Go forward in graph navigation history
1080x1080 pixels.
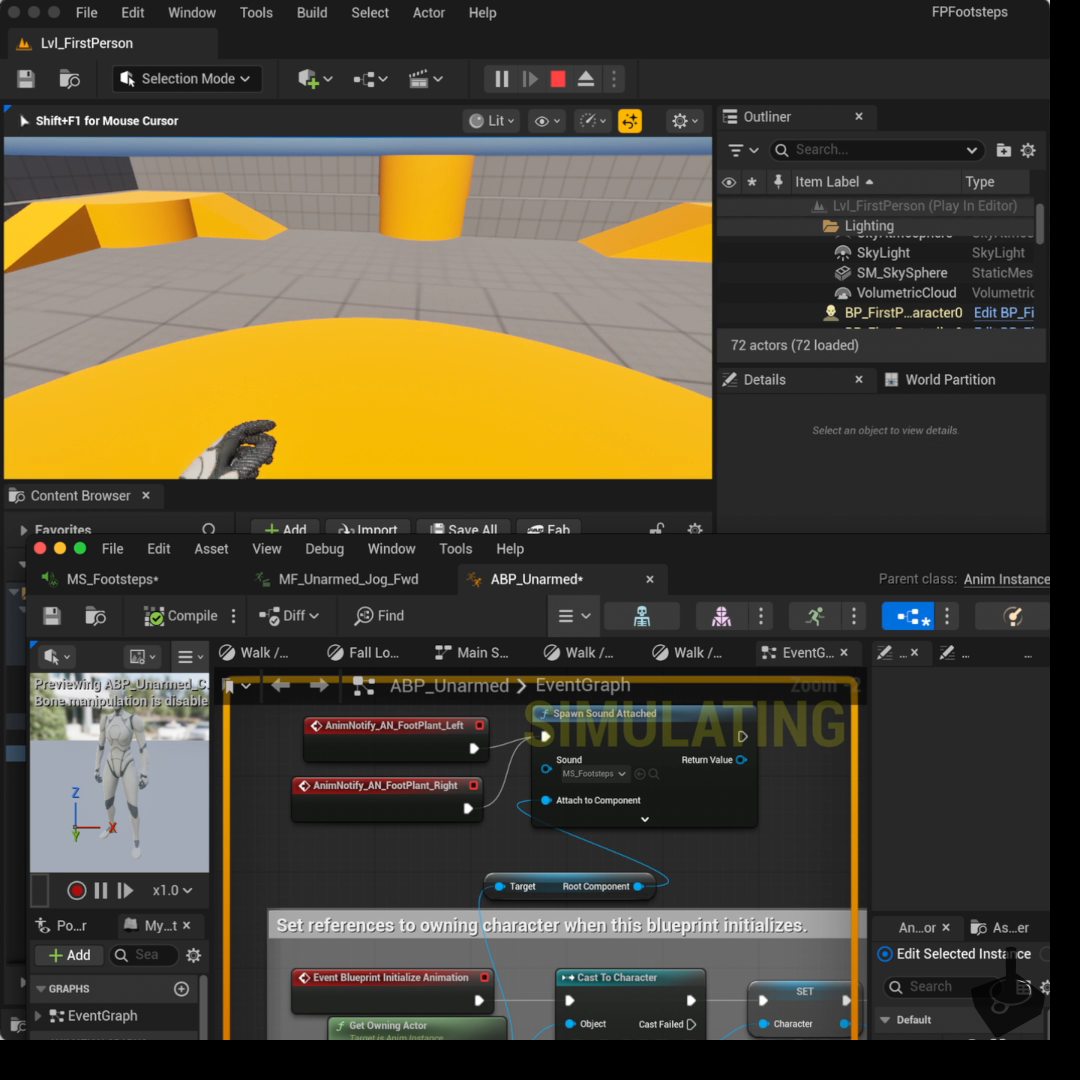click(319, 685)
